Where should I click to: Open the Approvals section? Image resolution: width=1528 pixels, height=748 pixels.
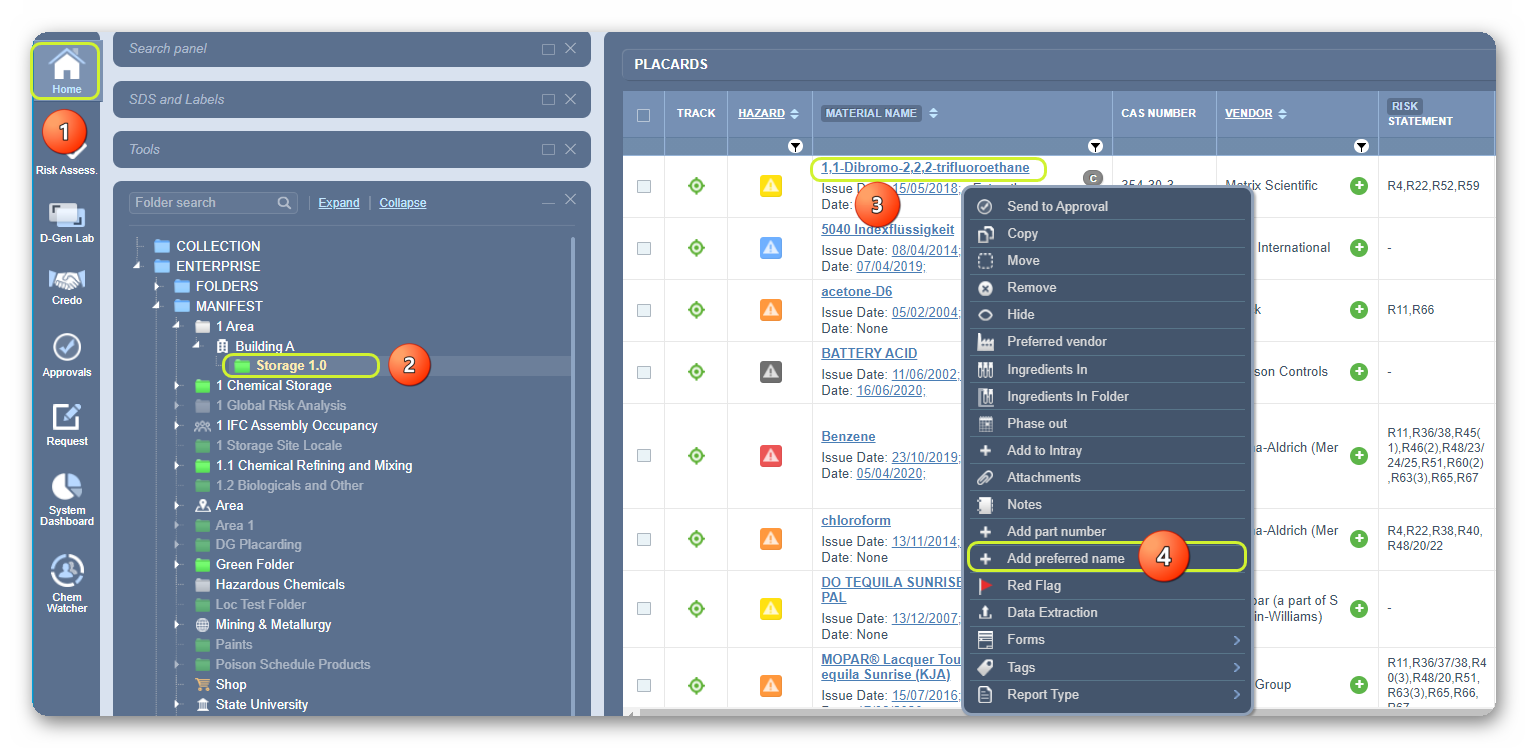tap(66, 355)
